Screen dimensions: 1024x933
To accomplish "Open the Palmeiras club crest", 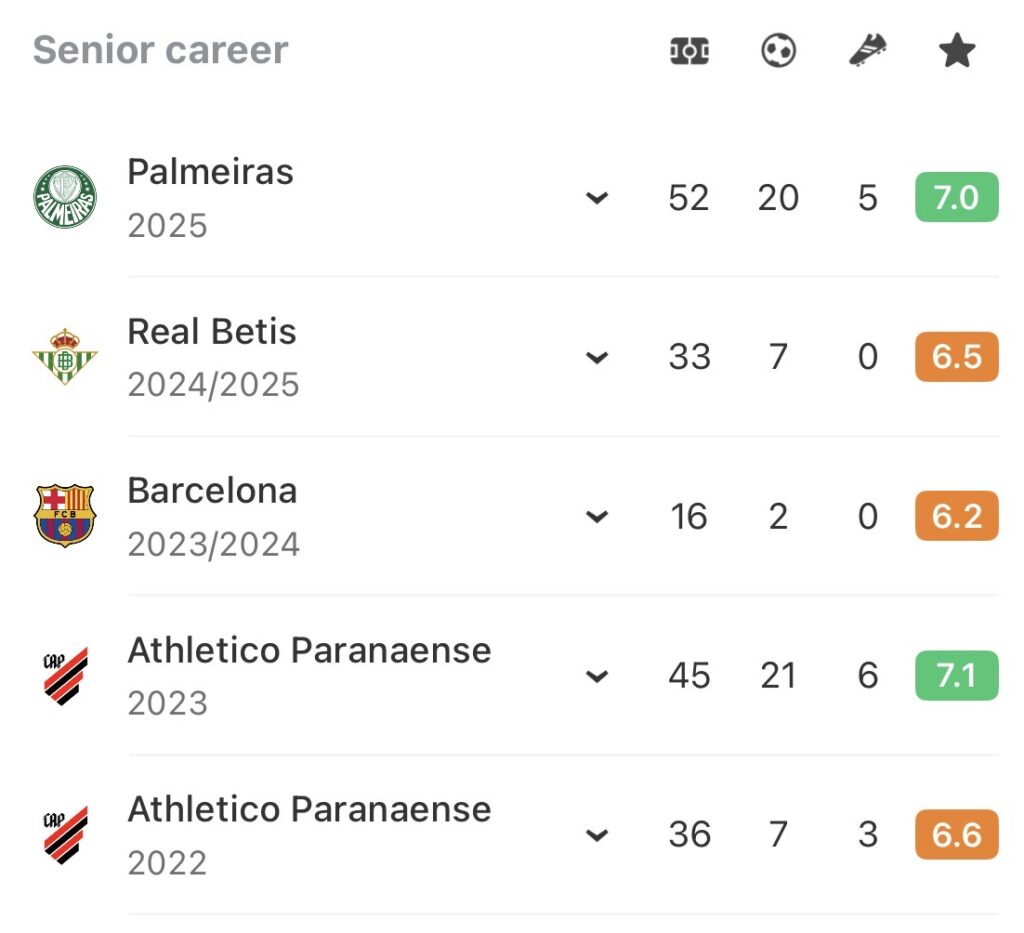I will 65,197.
